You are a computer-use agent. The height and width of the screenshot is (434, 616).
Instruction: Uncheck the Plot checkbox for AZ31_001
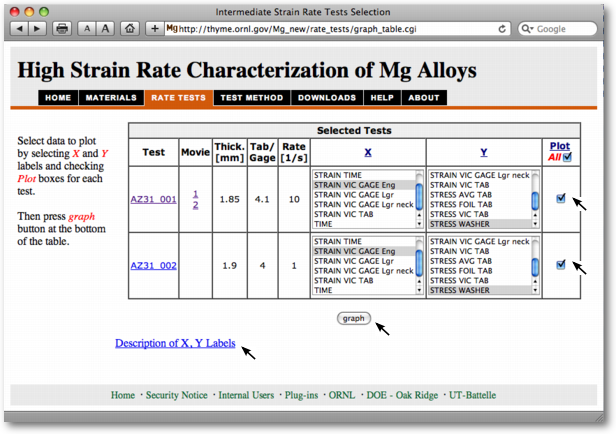click(x=561, y=198)
